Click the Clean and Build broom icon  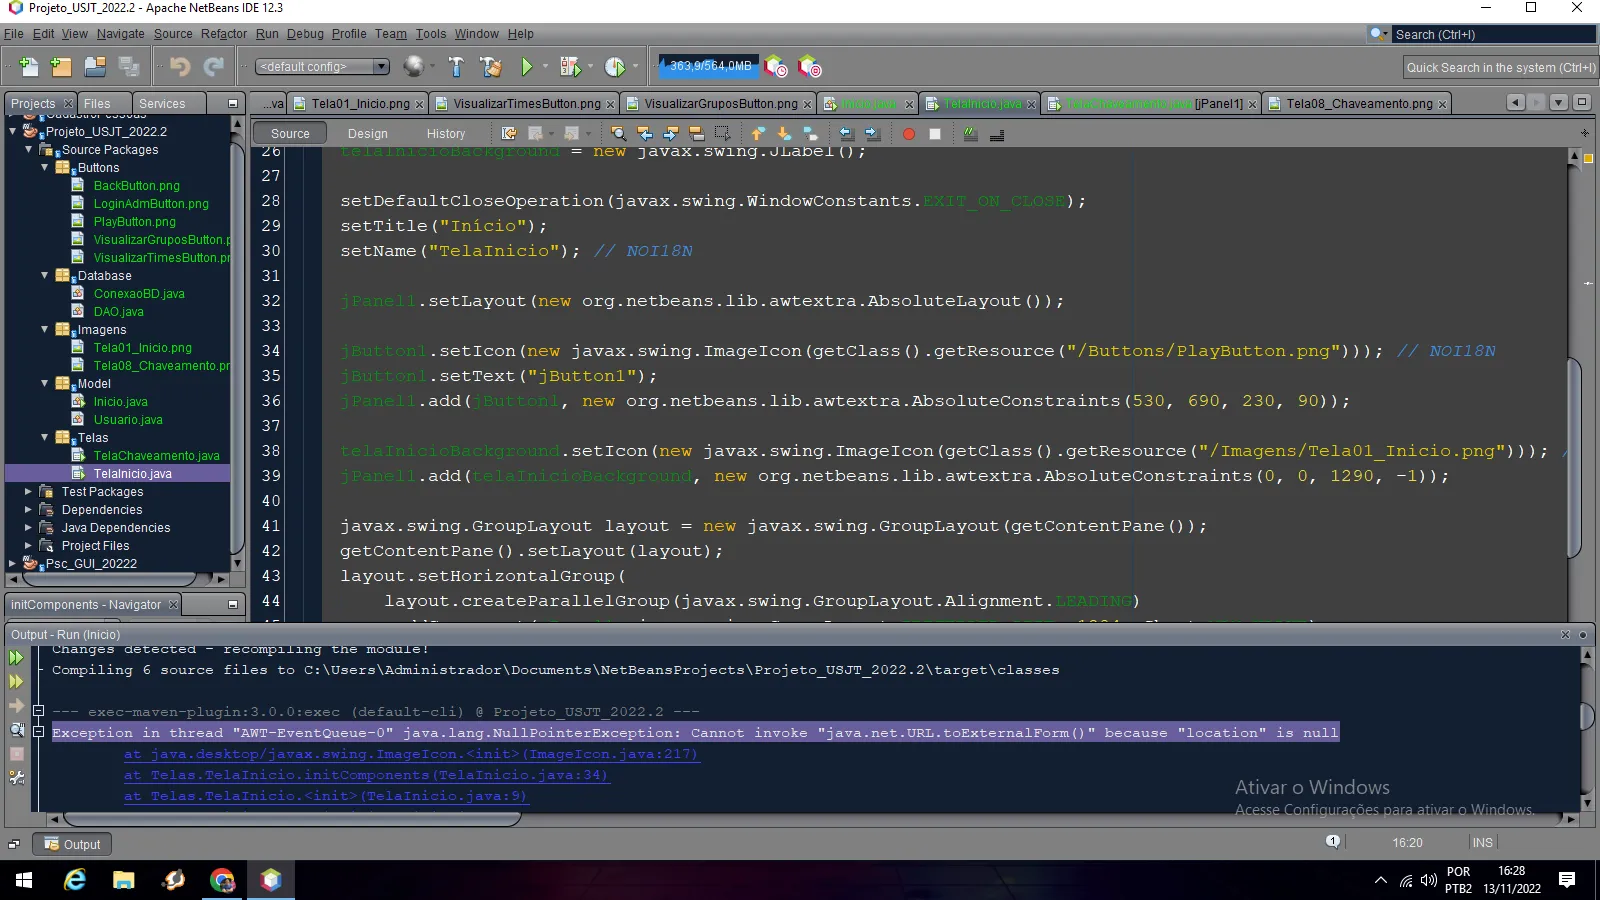(490, 67)
